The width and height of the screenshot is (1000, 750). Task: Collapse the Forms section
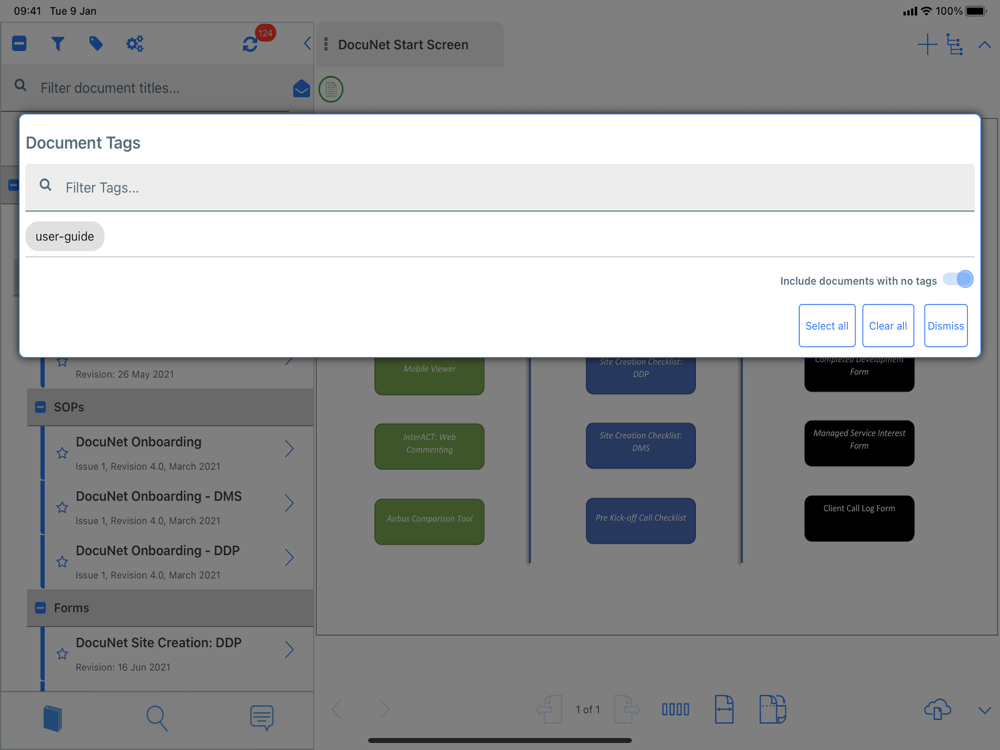coord(40,608)
